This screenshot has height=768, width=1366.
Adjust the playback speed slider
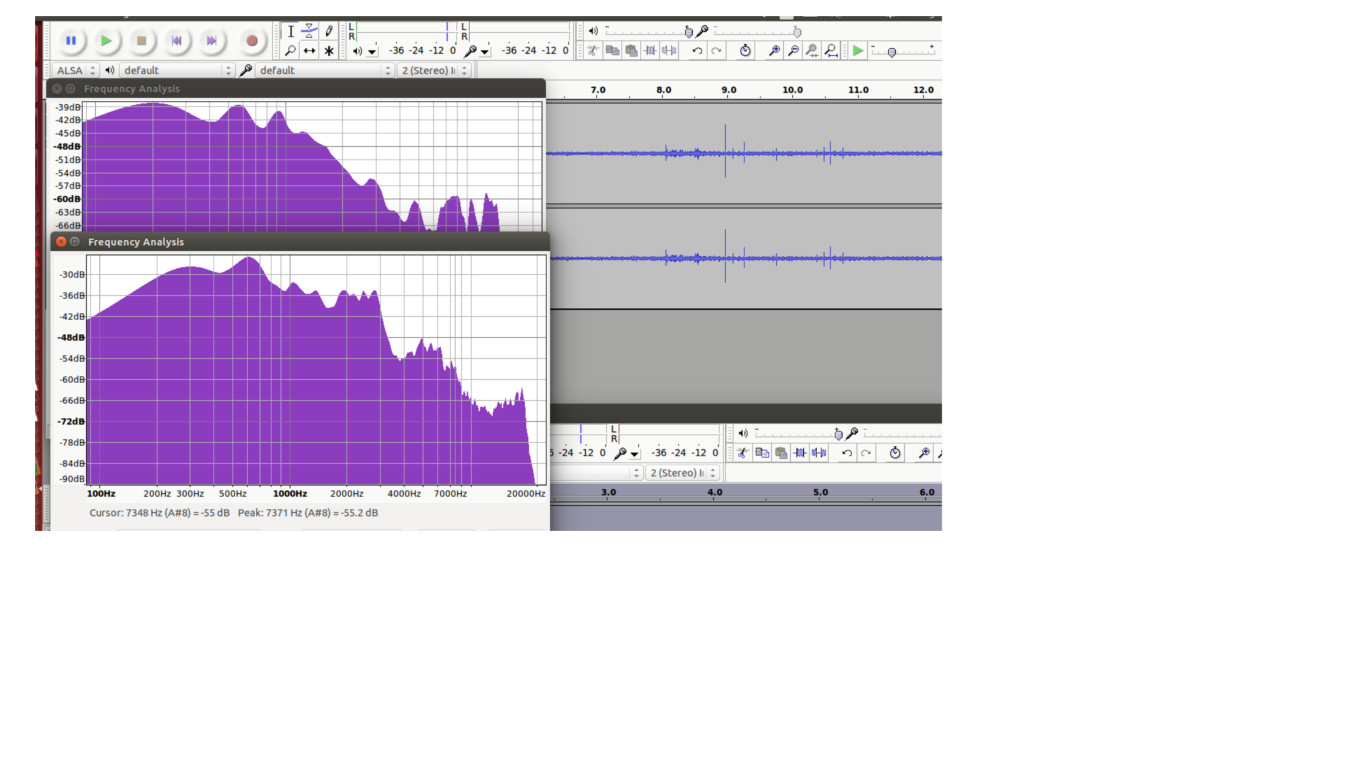pyautogui.click(x=903, y=51)
